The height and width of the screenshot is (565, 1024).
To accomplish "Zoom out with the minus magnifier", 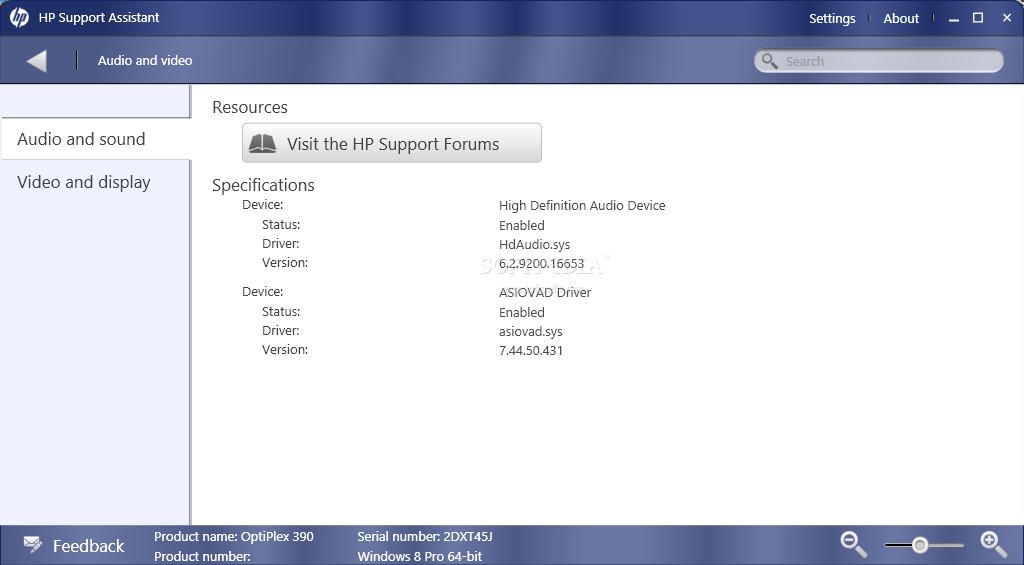I will (854, 544).
